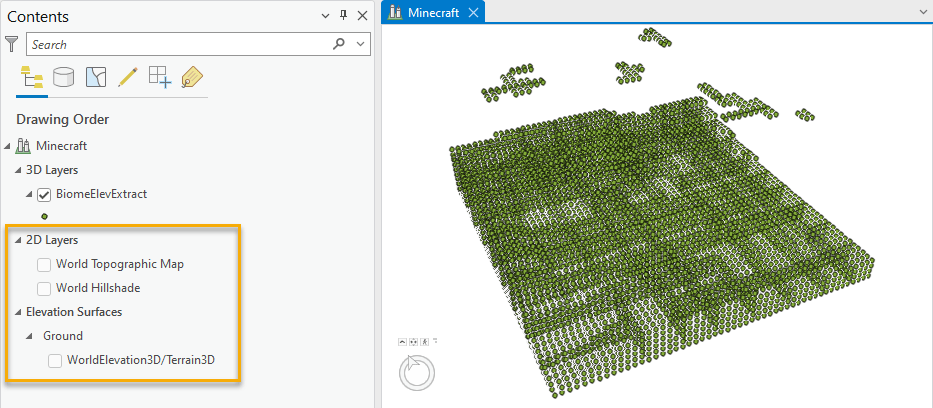This screenshot has height=408, width=933.
Task: Click the navigator heading arrow pointer
Action: click(x=414, y=362)
